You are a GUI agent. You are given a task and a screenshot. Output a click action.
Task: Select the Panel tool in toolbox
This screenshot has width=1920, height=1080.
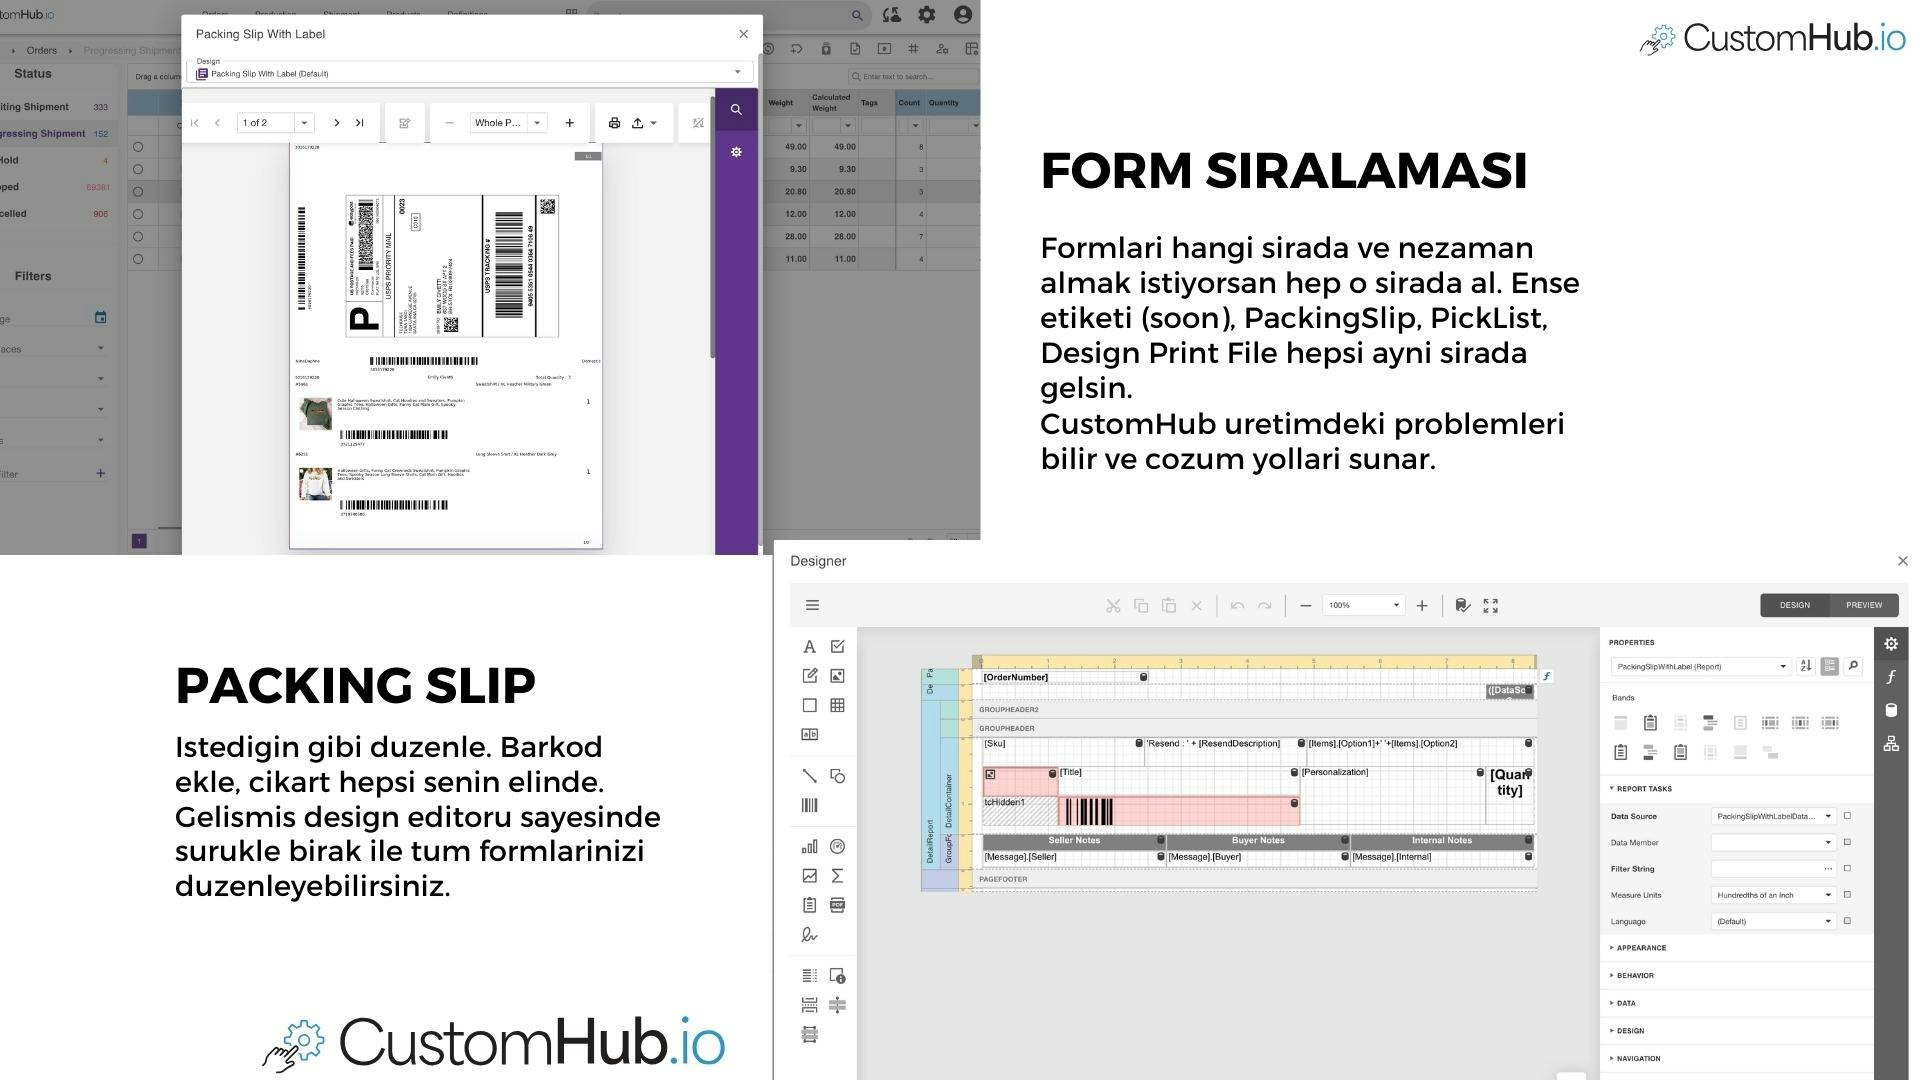(x=809, y=705)
